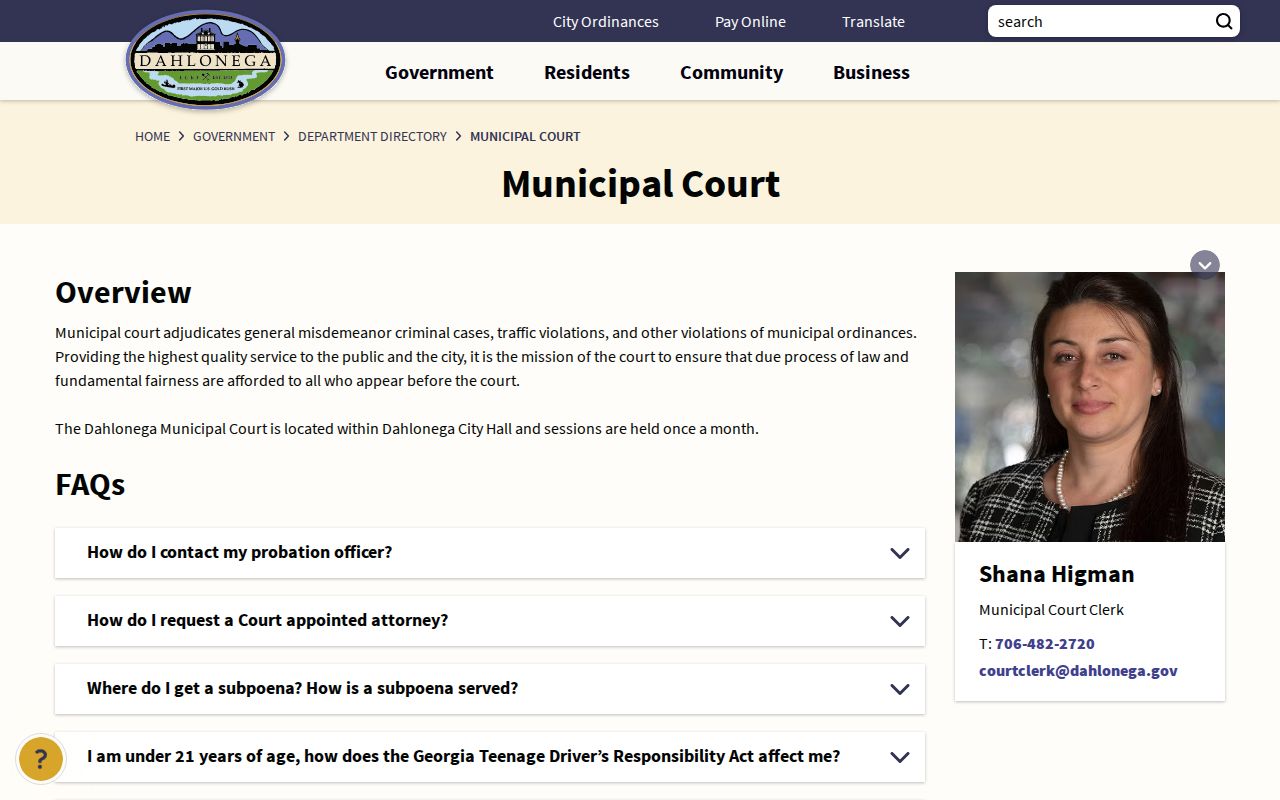Click Shana Higman's portrait photo
This screenshot has width=1280, height=800.
1090,407
